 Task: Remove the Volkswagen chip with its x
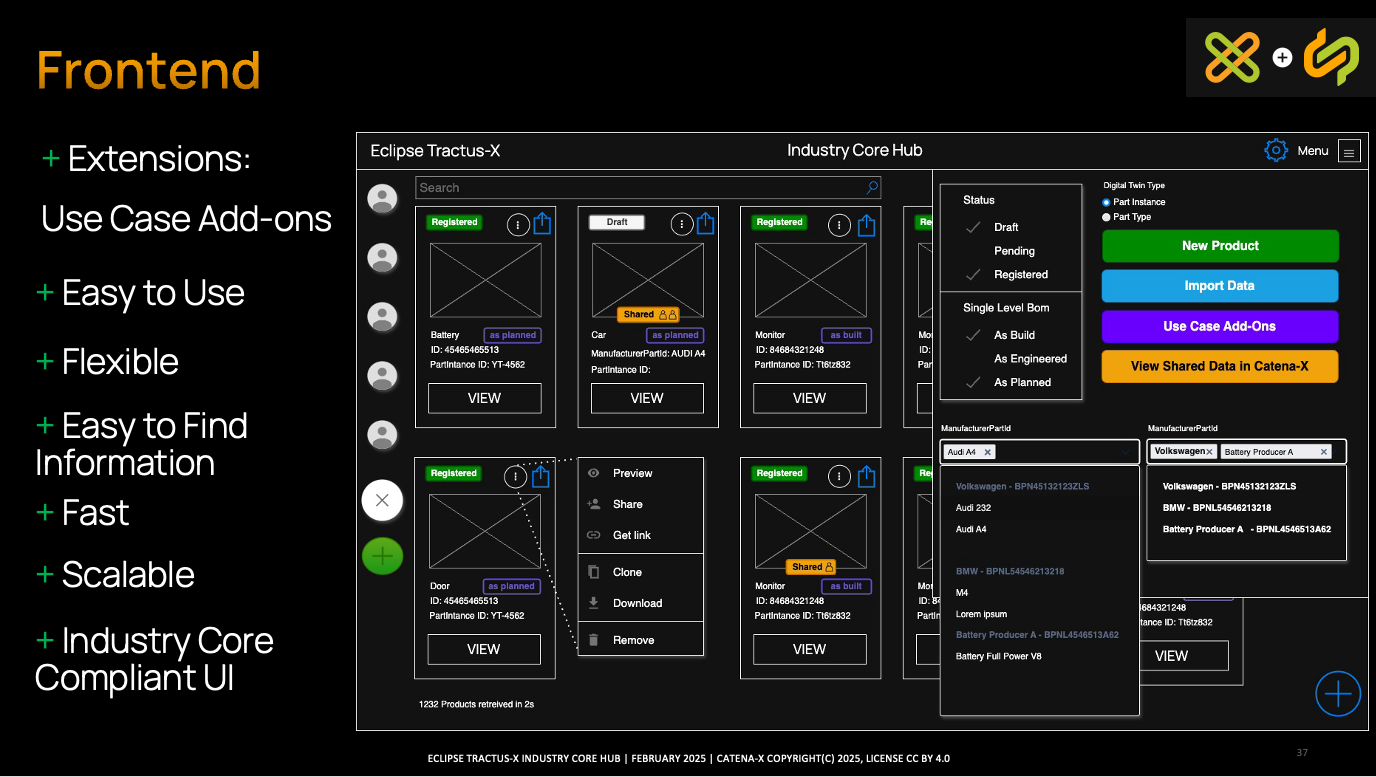pyautogui.click(x=1209, y=452)
